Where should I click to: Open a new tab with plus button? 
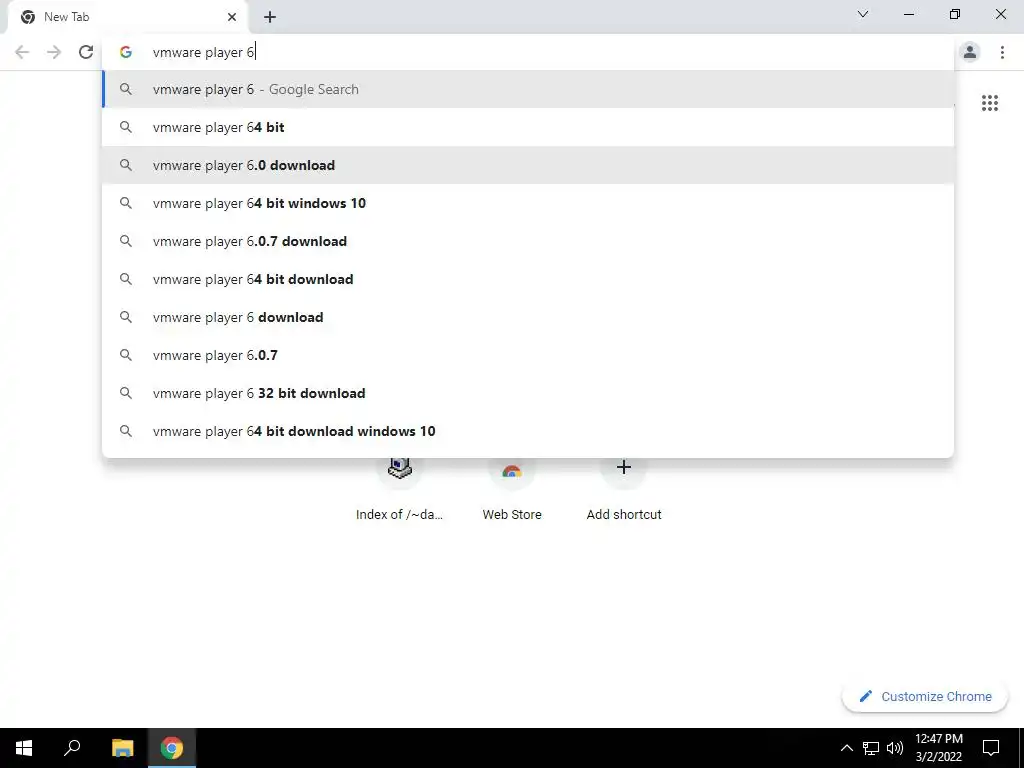pyautogui.click(x=270, y=17)
